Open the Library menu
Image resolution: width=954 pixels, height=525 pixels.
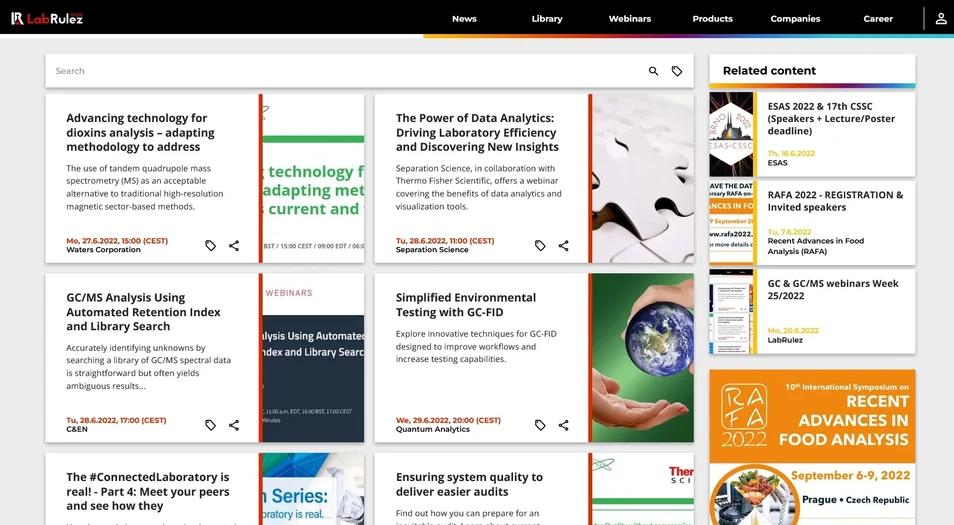click(547, 19)
